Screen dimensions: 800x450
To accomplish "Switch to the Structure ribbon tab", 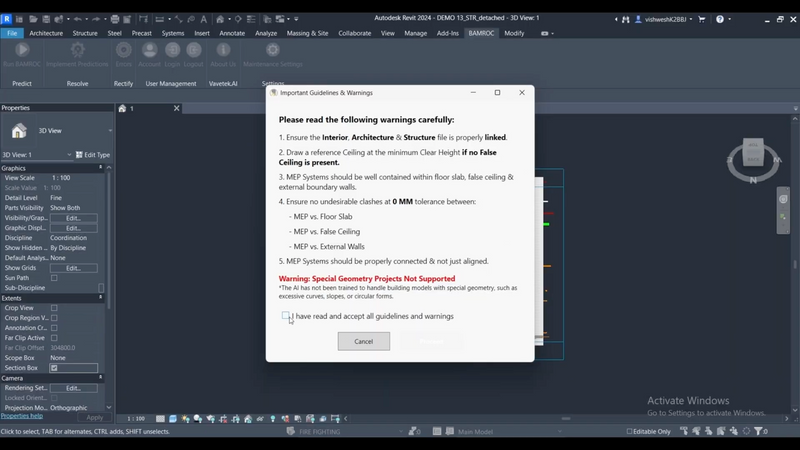I will point(85,33).
